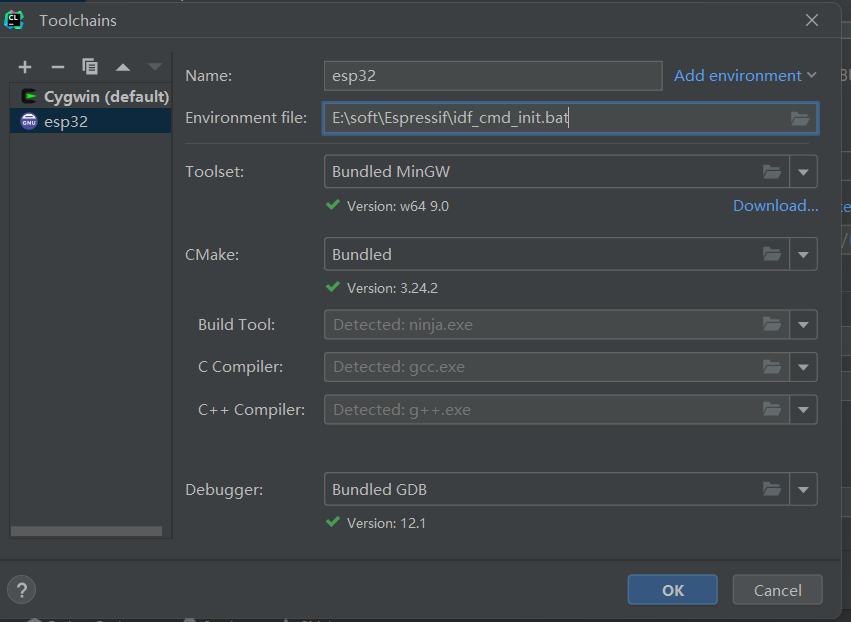Open the Add environment menu
The height and width of the screenshot is (622, 851).
[x=745, y=76]
